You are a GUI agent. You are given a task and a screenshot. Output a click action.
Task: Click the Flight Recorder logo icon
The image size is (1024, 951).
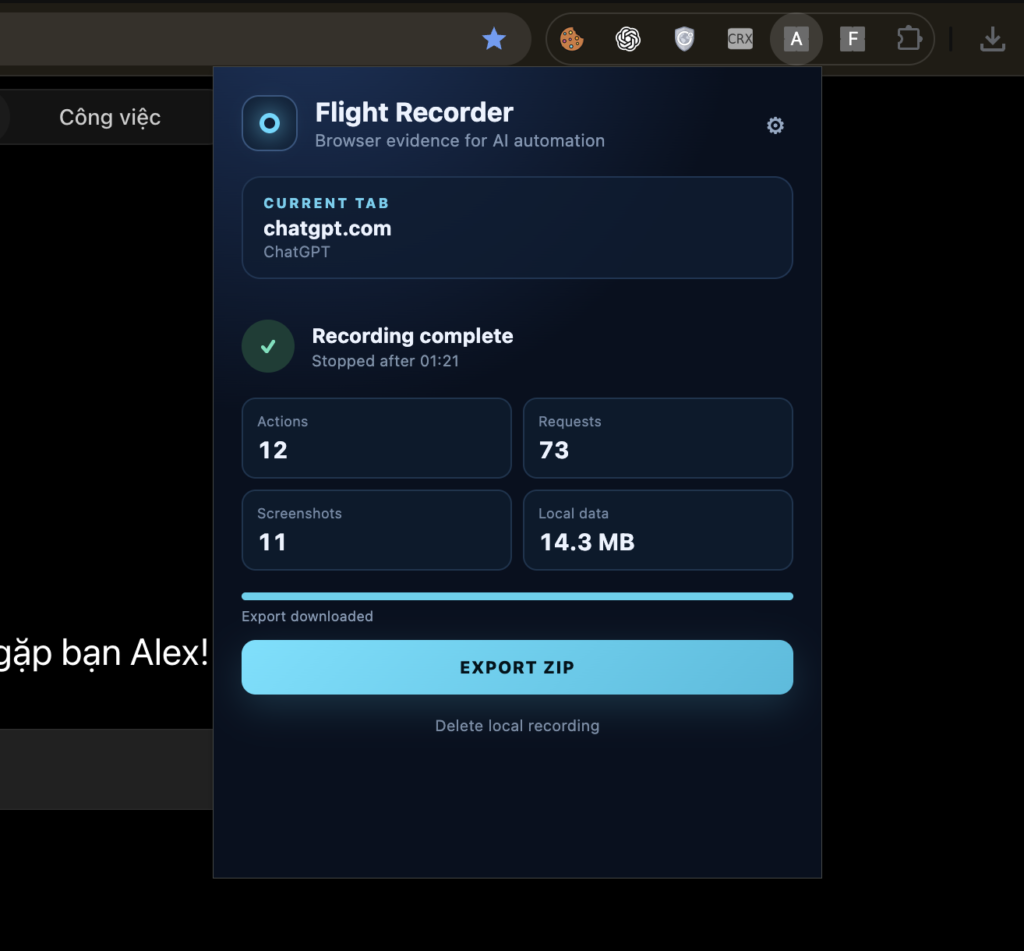pyautogui.click(x=270, y=123)
